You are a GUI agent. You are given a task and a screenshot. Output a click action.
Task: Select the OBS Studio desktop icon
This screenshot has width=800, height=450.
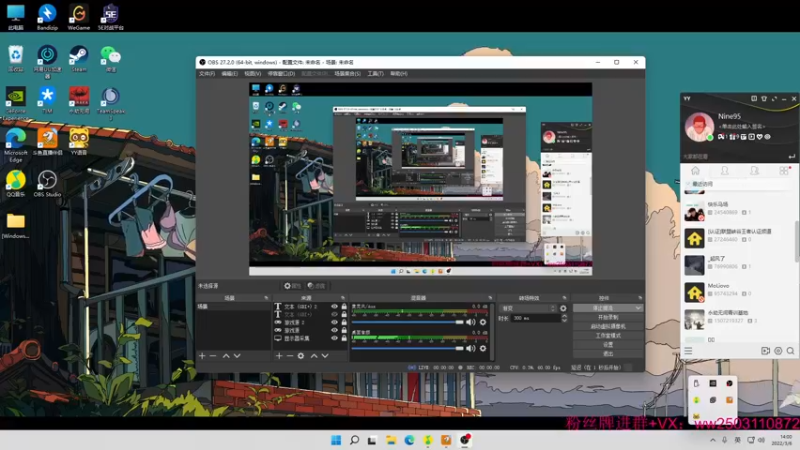[47, 184]
